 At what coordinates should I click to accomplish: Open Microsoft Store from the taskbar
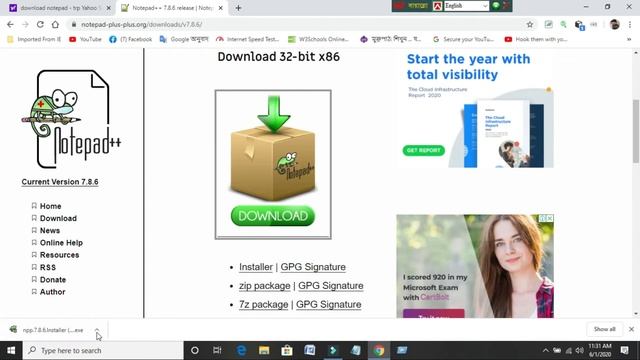(287, 350)
